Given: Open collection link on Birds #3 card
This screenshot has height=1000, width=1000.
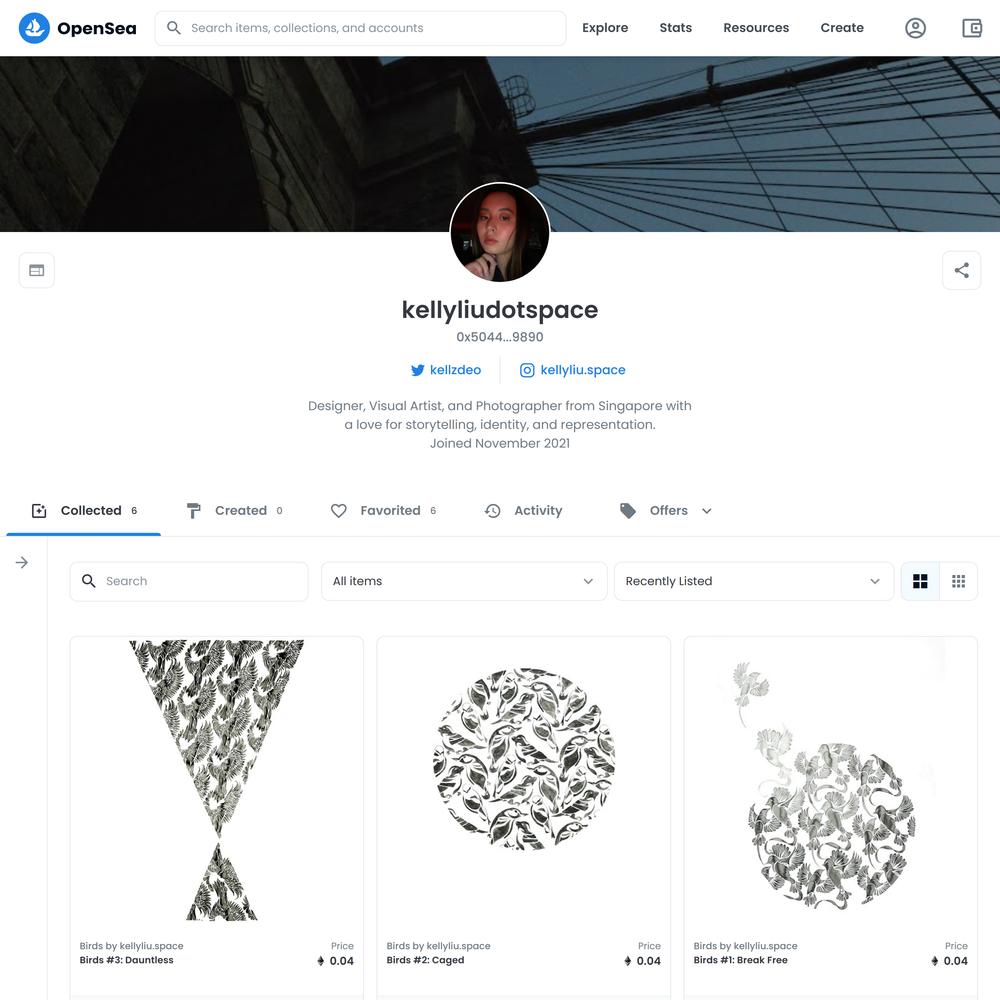Looking at the screenshot, I should pos(131,946).
